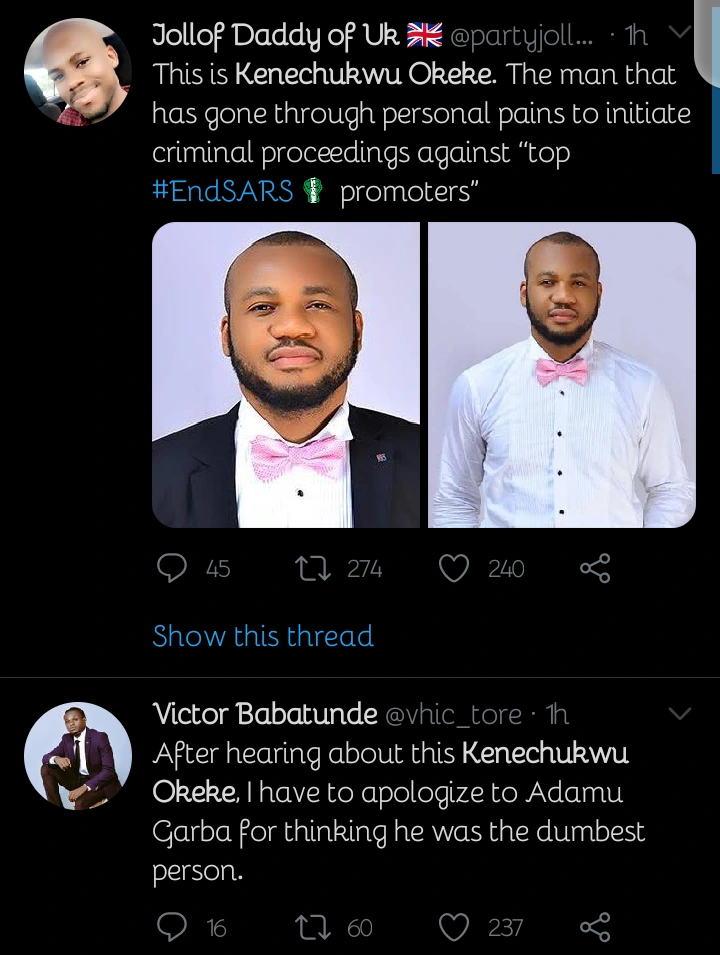Open Victor Babatunde's profile picture
The height and width of the screenshot is (955, 720).
tap(77, 755)
